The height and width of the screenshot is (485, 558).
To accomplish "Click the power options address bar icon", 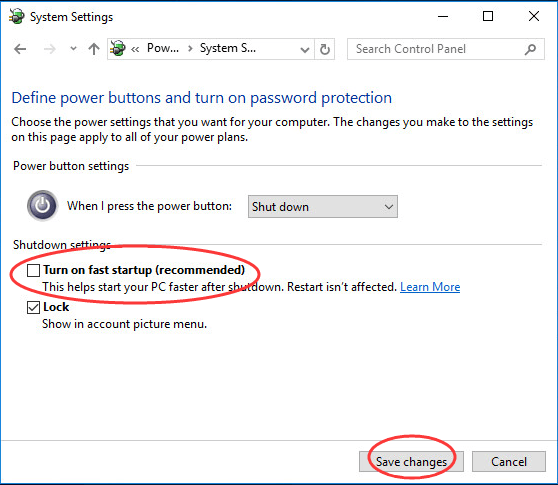I will pyautogui.click(x=118, y=48).
